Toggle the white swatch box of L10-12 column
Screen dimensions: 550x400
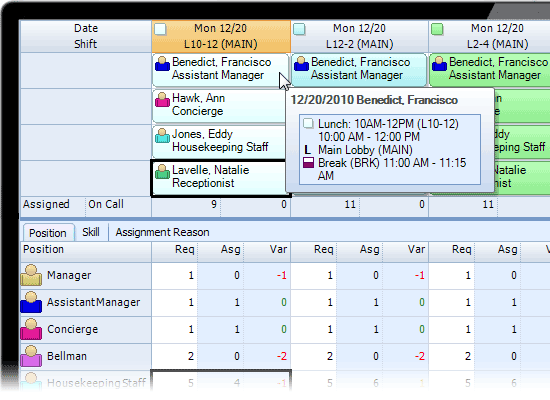point(160,29)
